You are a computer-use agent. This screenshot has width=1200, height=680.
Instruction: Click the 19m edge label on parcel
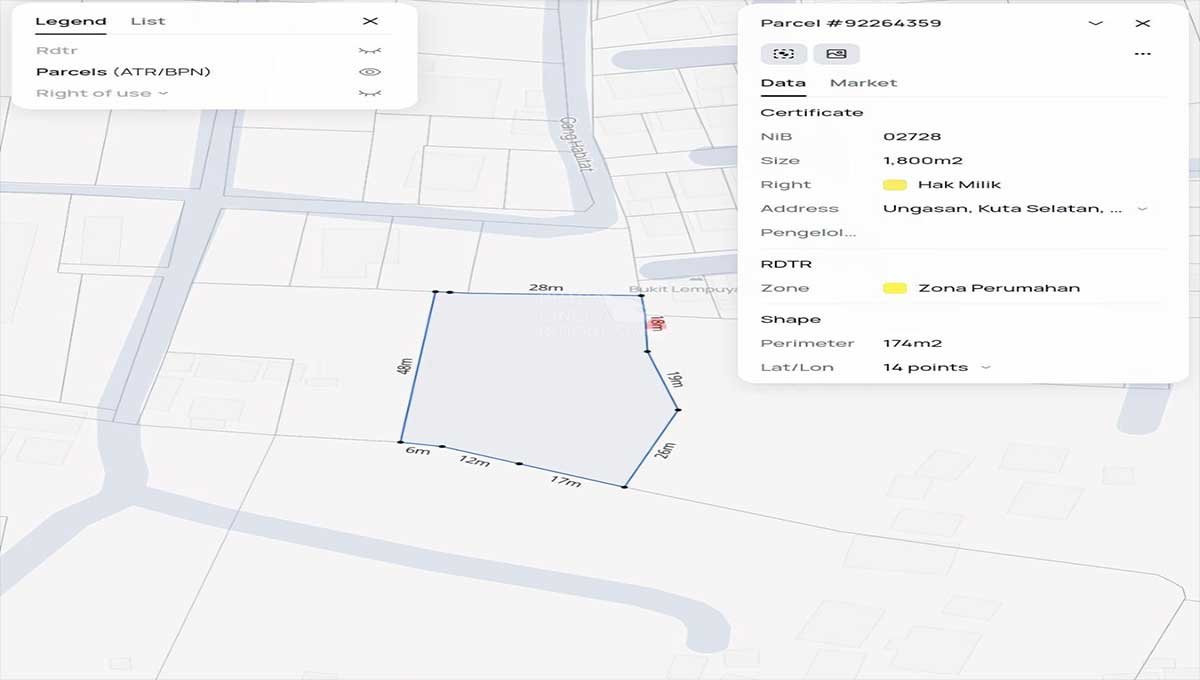(x=676, y=380)
